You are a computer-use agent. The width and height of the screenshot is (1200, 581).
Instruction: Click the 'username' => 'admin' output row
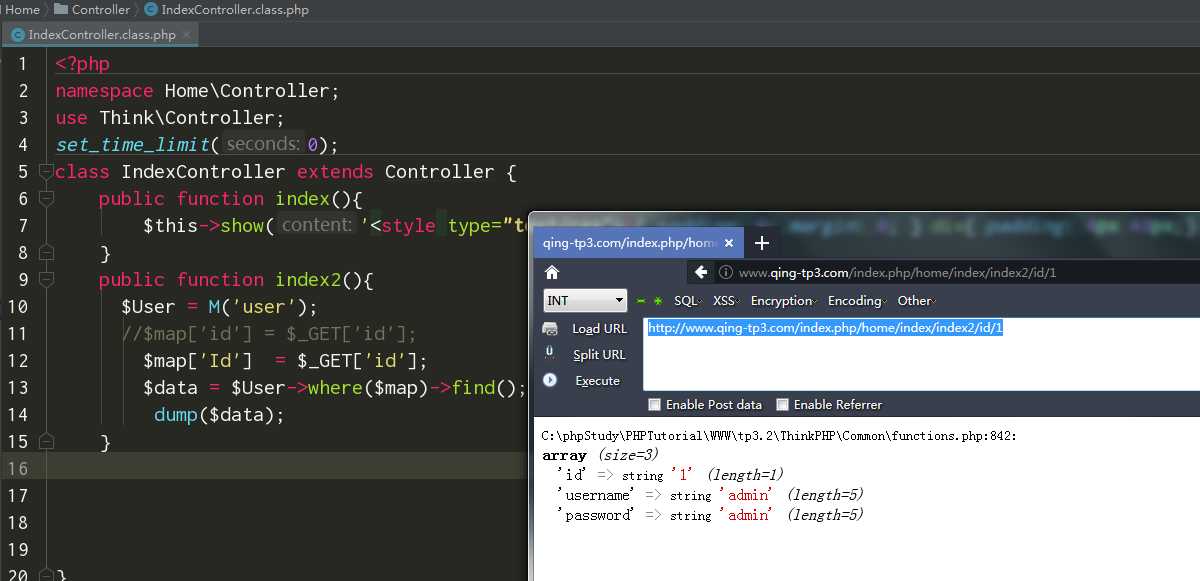(x=709, y=495)
